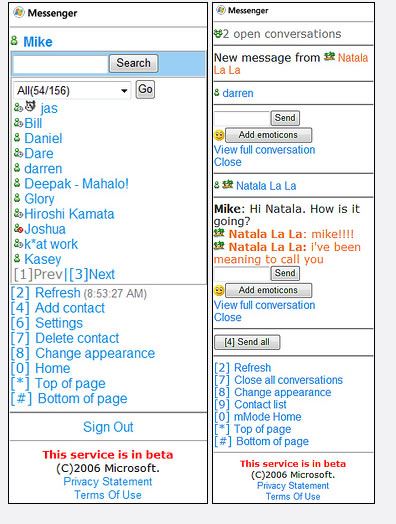Click the status icon beside Kasey
The height and width of the screenshot is (524, 396).
click(17, 258)
